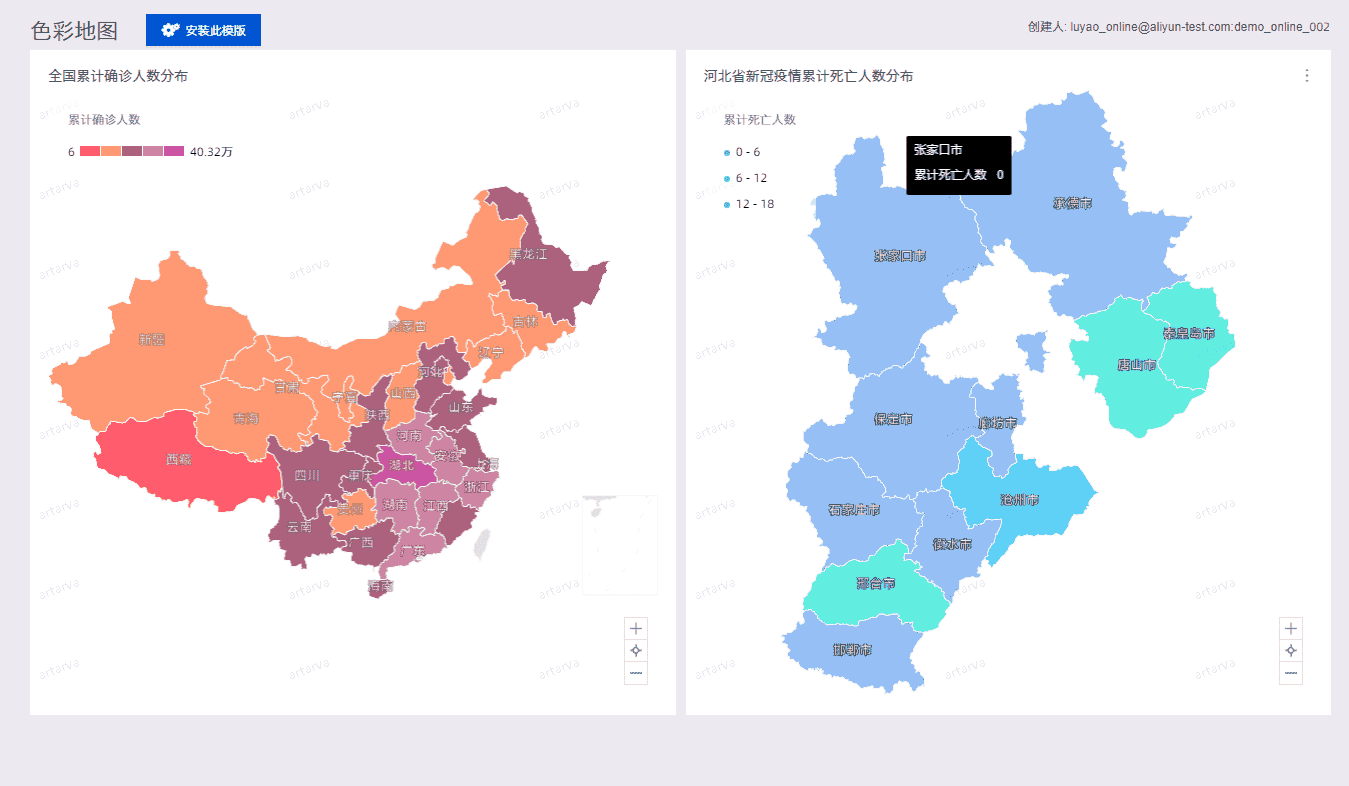
Task: Toggle the 6 - 12 legend range
Action: point(745,178)
